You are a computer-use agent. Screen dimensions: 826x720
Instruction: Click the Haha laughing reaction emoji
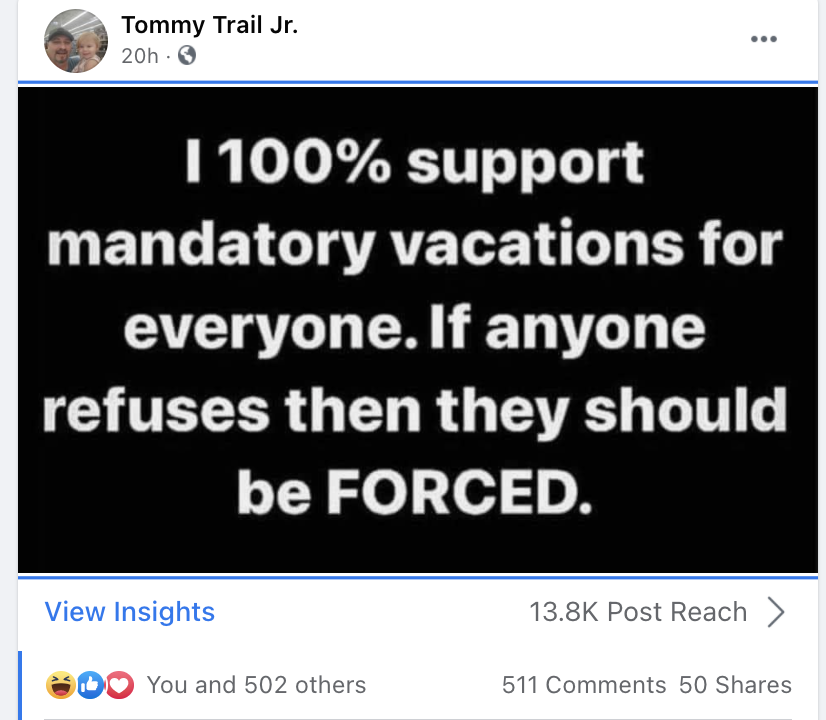(59, 685)
